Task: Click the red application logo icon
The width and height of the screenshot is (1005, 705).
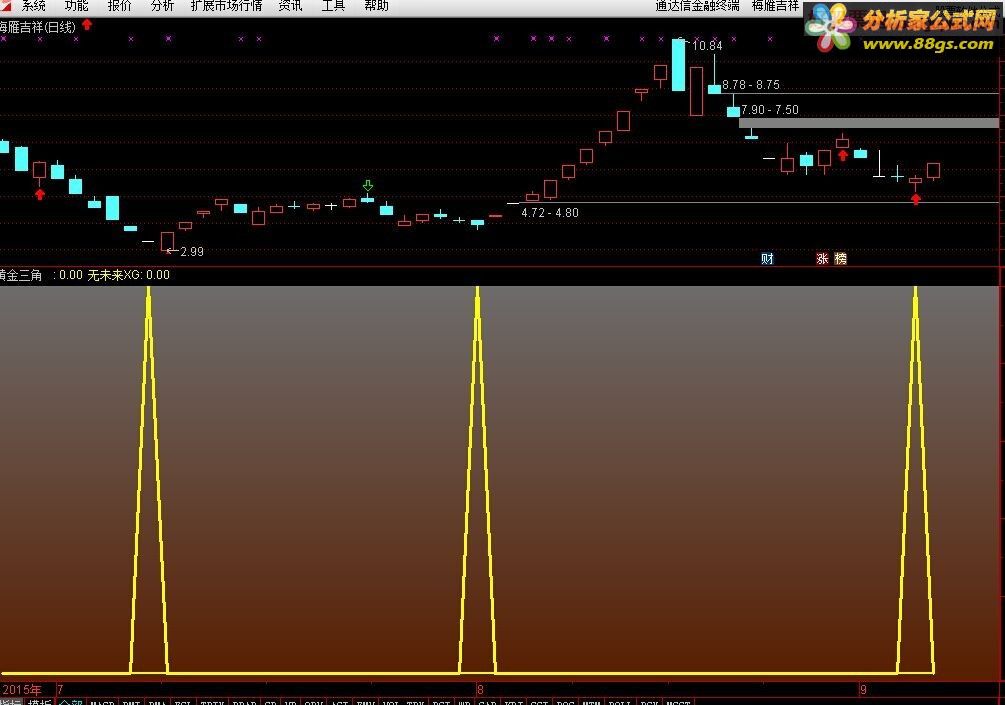Action: click(5, 5)
